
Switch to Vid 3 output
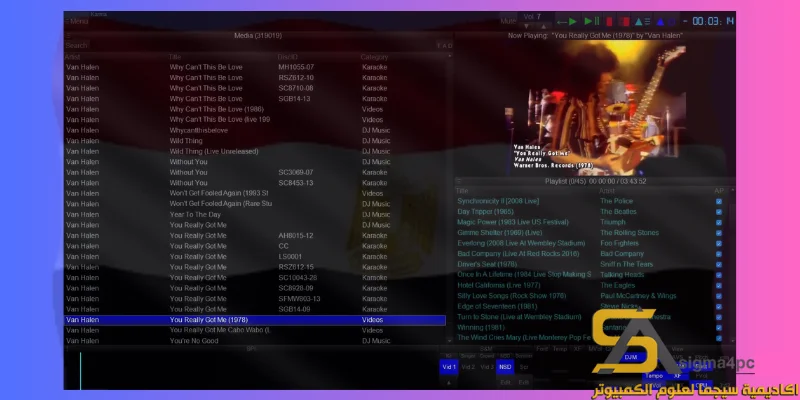coord(487,367)
